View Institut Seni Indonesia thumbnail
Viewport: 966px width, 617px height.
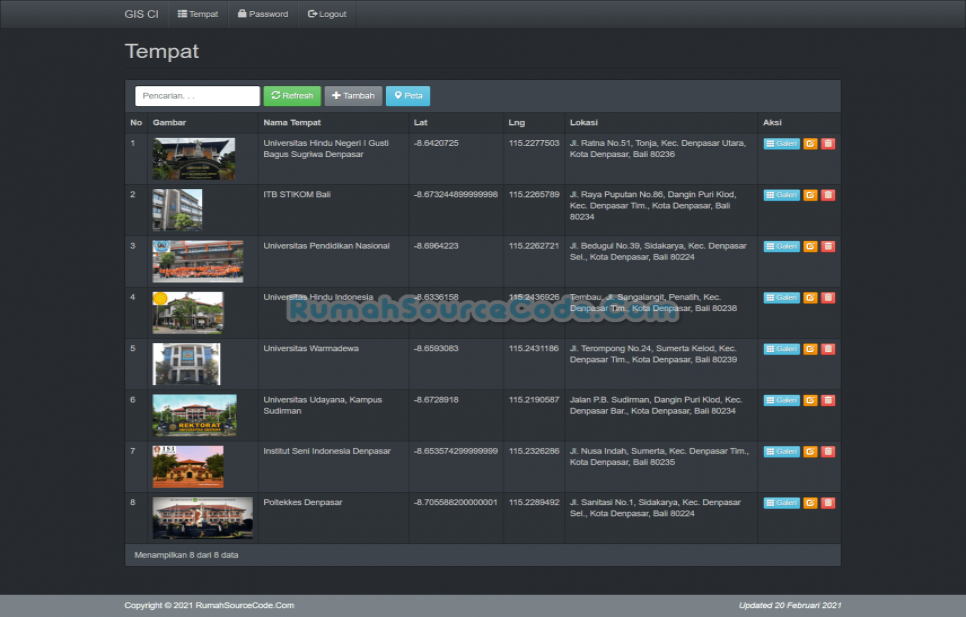[188, 466]
